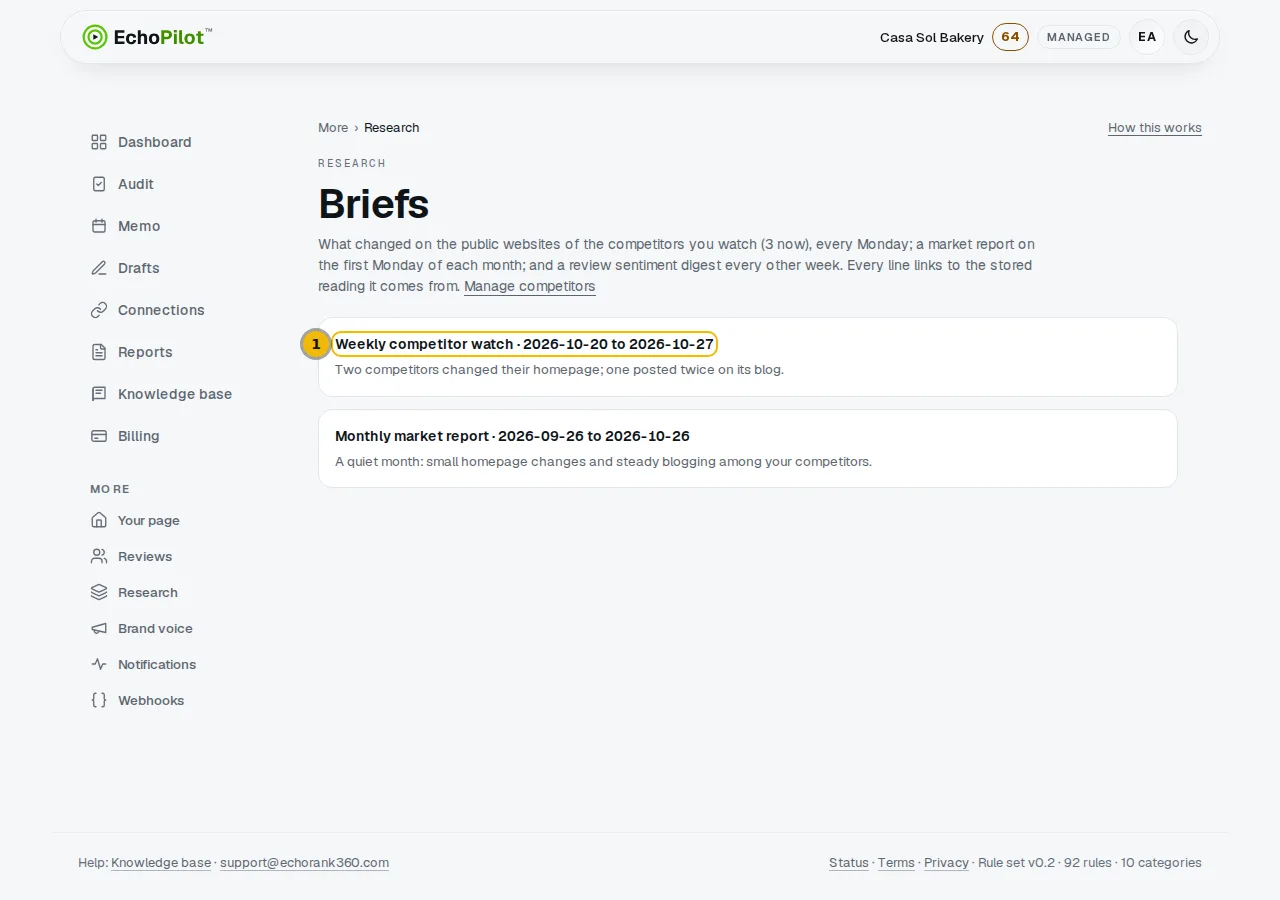Click the Your page home icon

point(99,520)
